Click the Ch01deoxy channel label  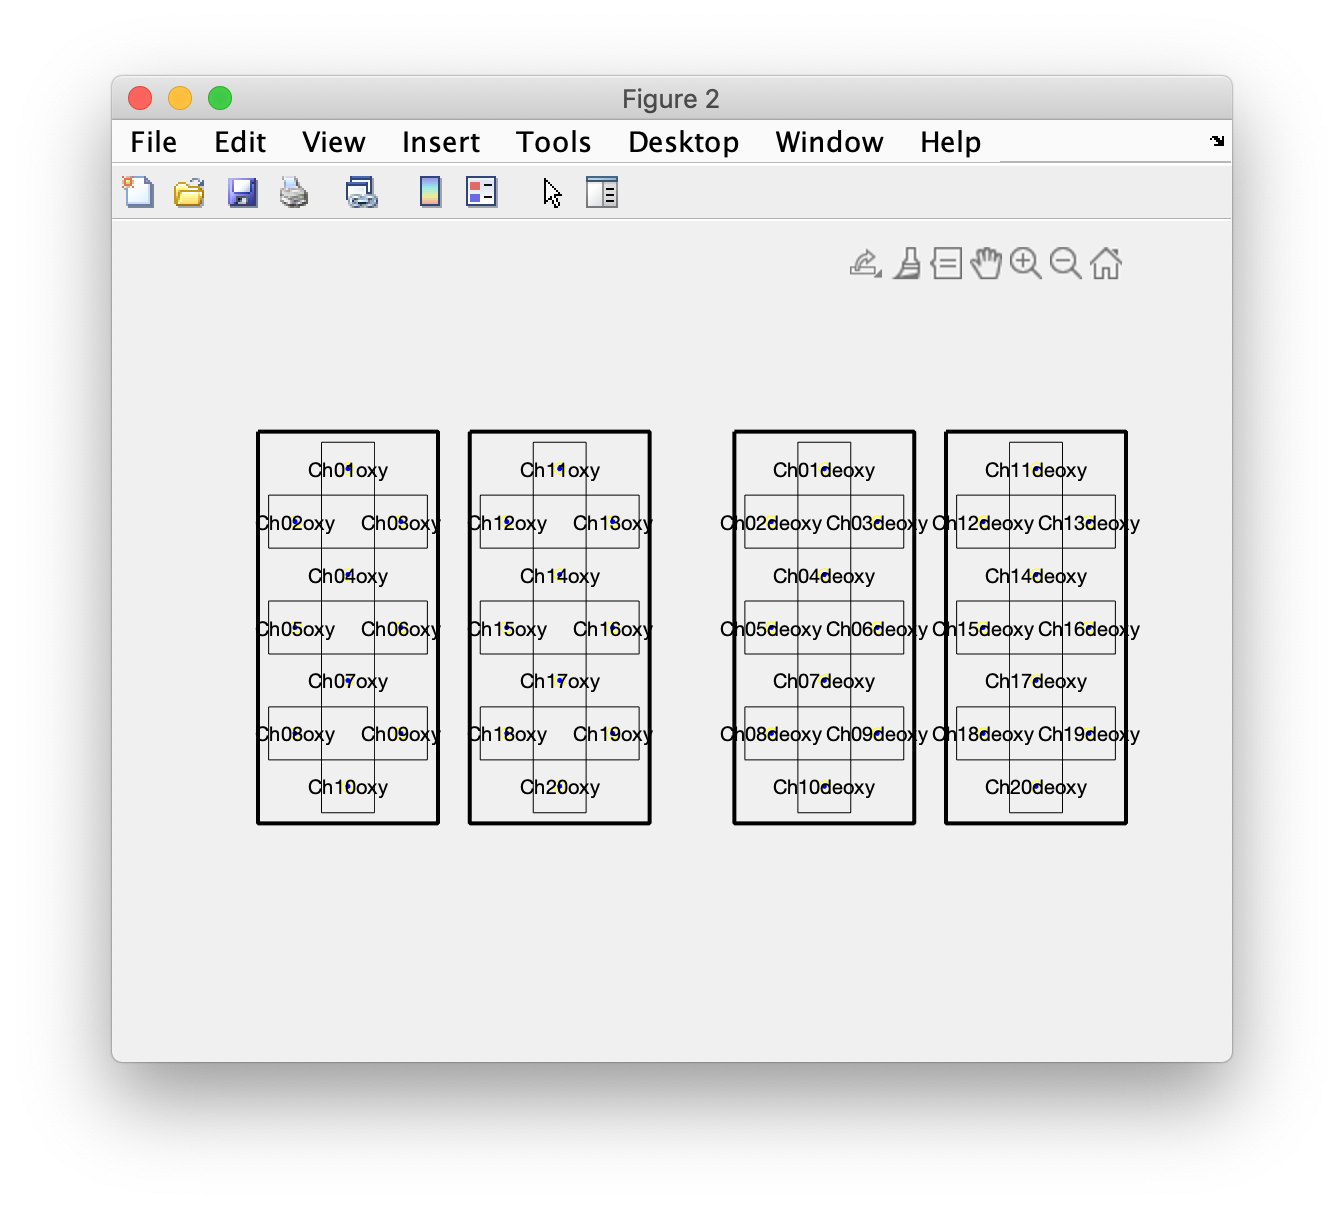coord(824,470)
